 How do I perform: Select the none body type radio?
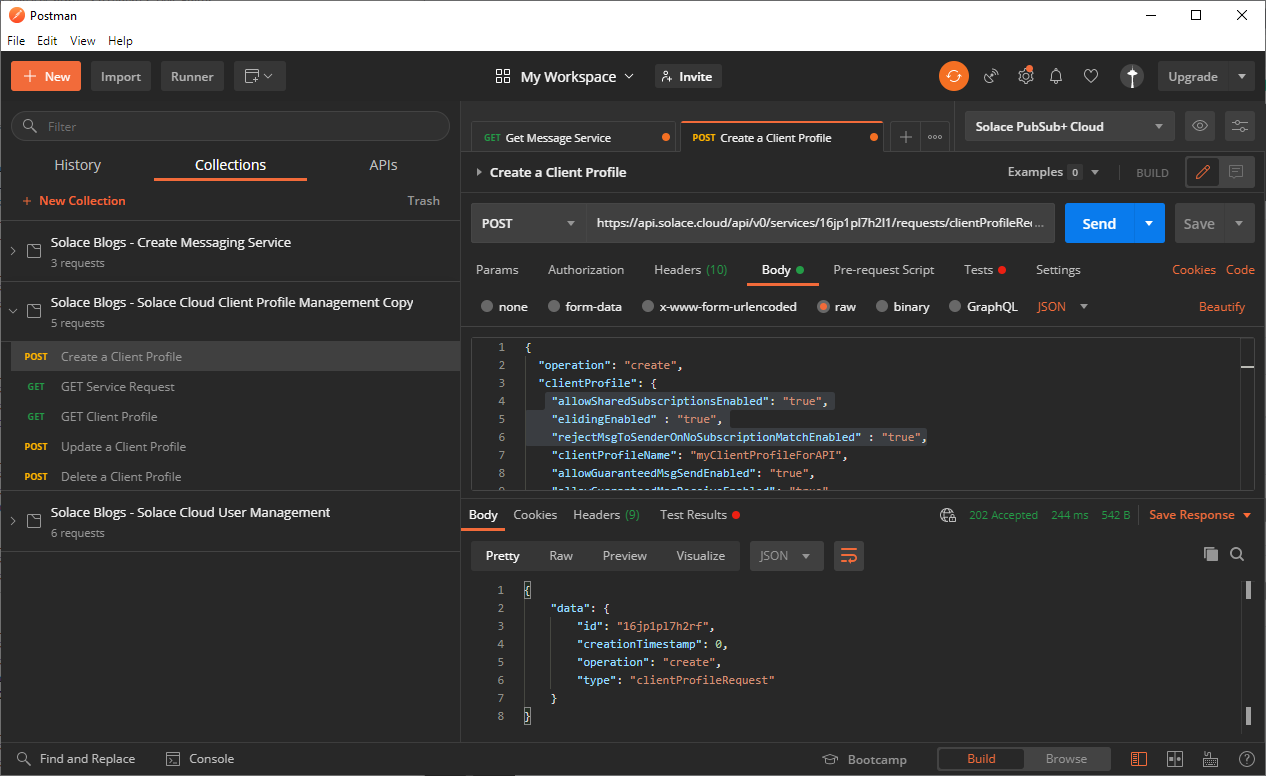click(487, 307)
